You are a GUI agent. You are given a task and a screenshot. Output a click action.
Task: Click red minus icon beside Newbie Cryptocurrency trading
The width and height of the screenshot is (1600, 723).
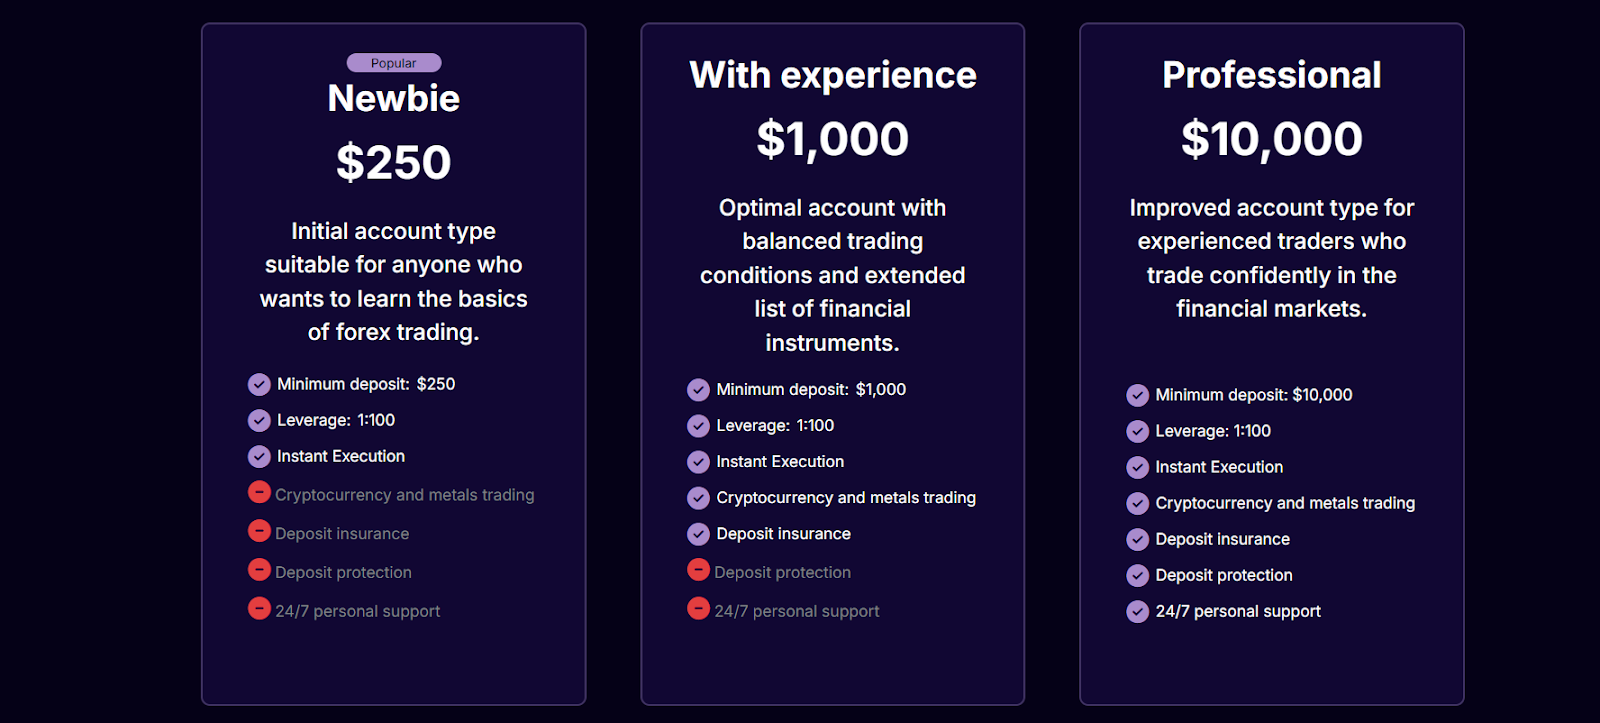259,493
